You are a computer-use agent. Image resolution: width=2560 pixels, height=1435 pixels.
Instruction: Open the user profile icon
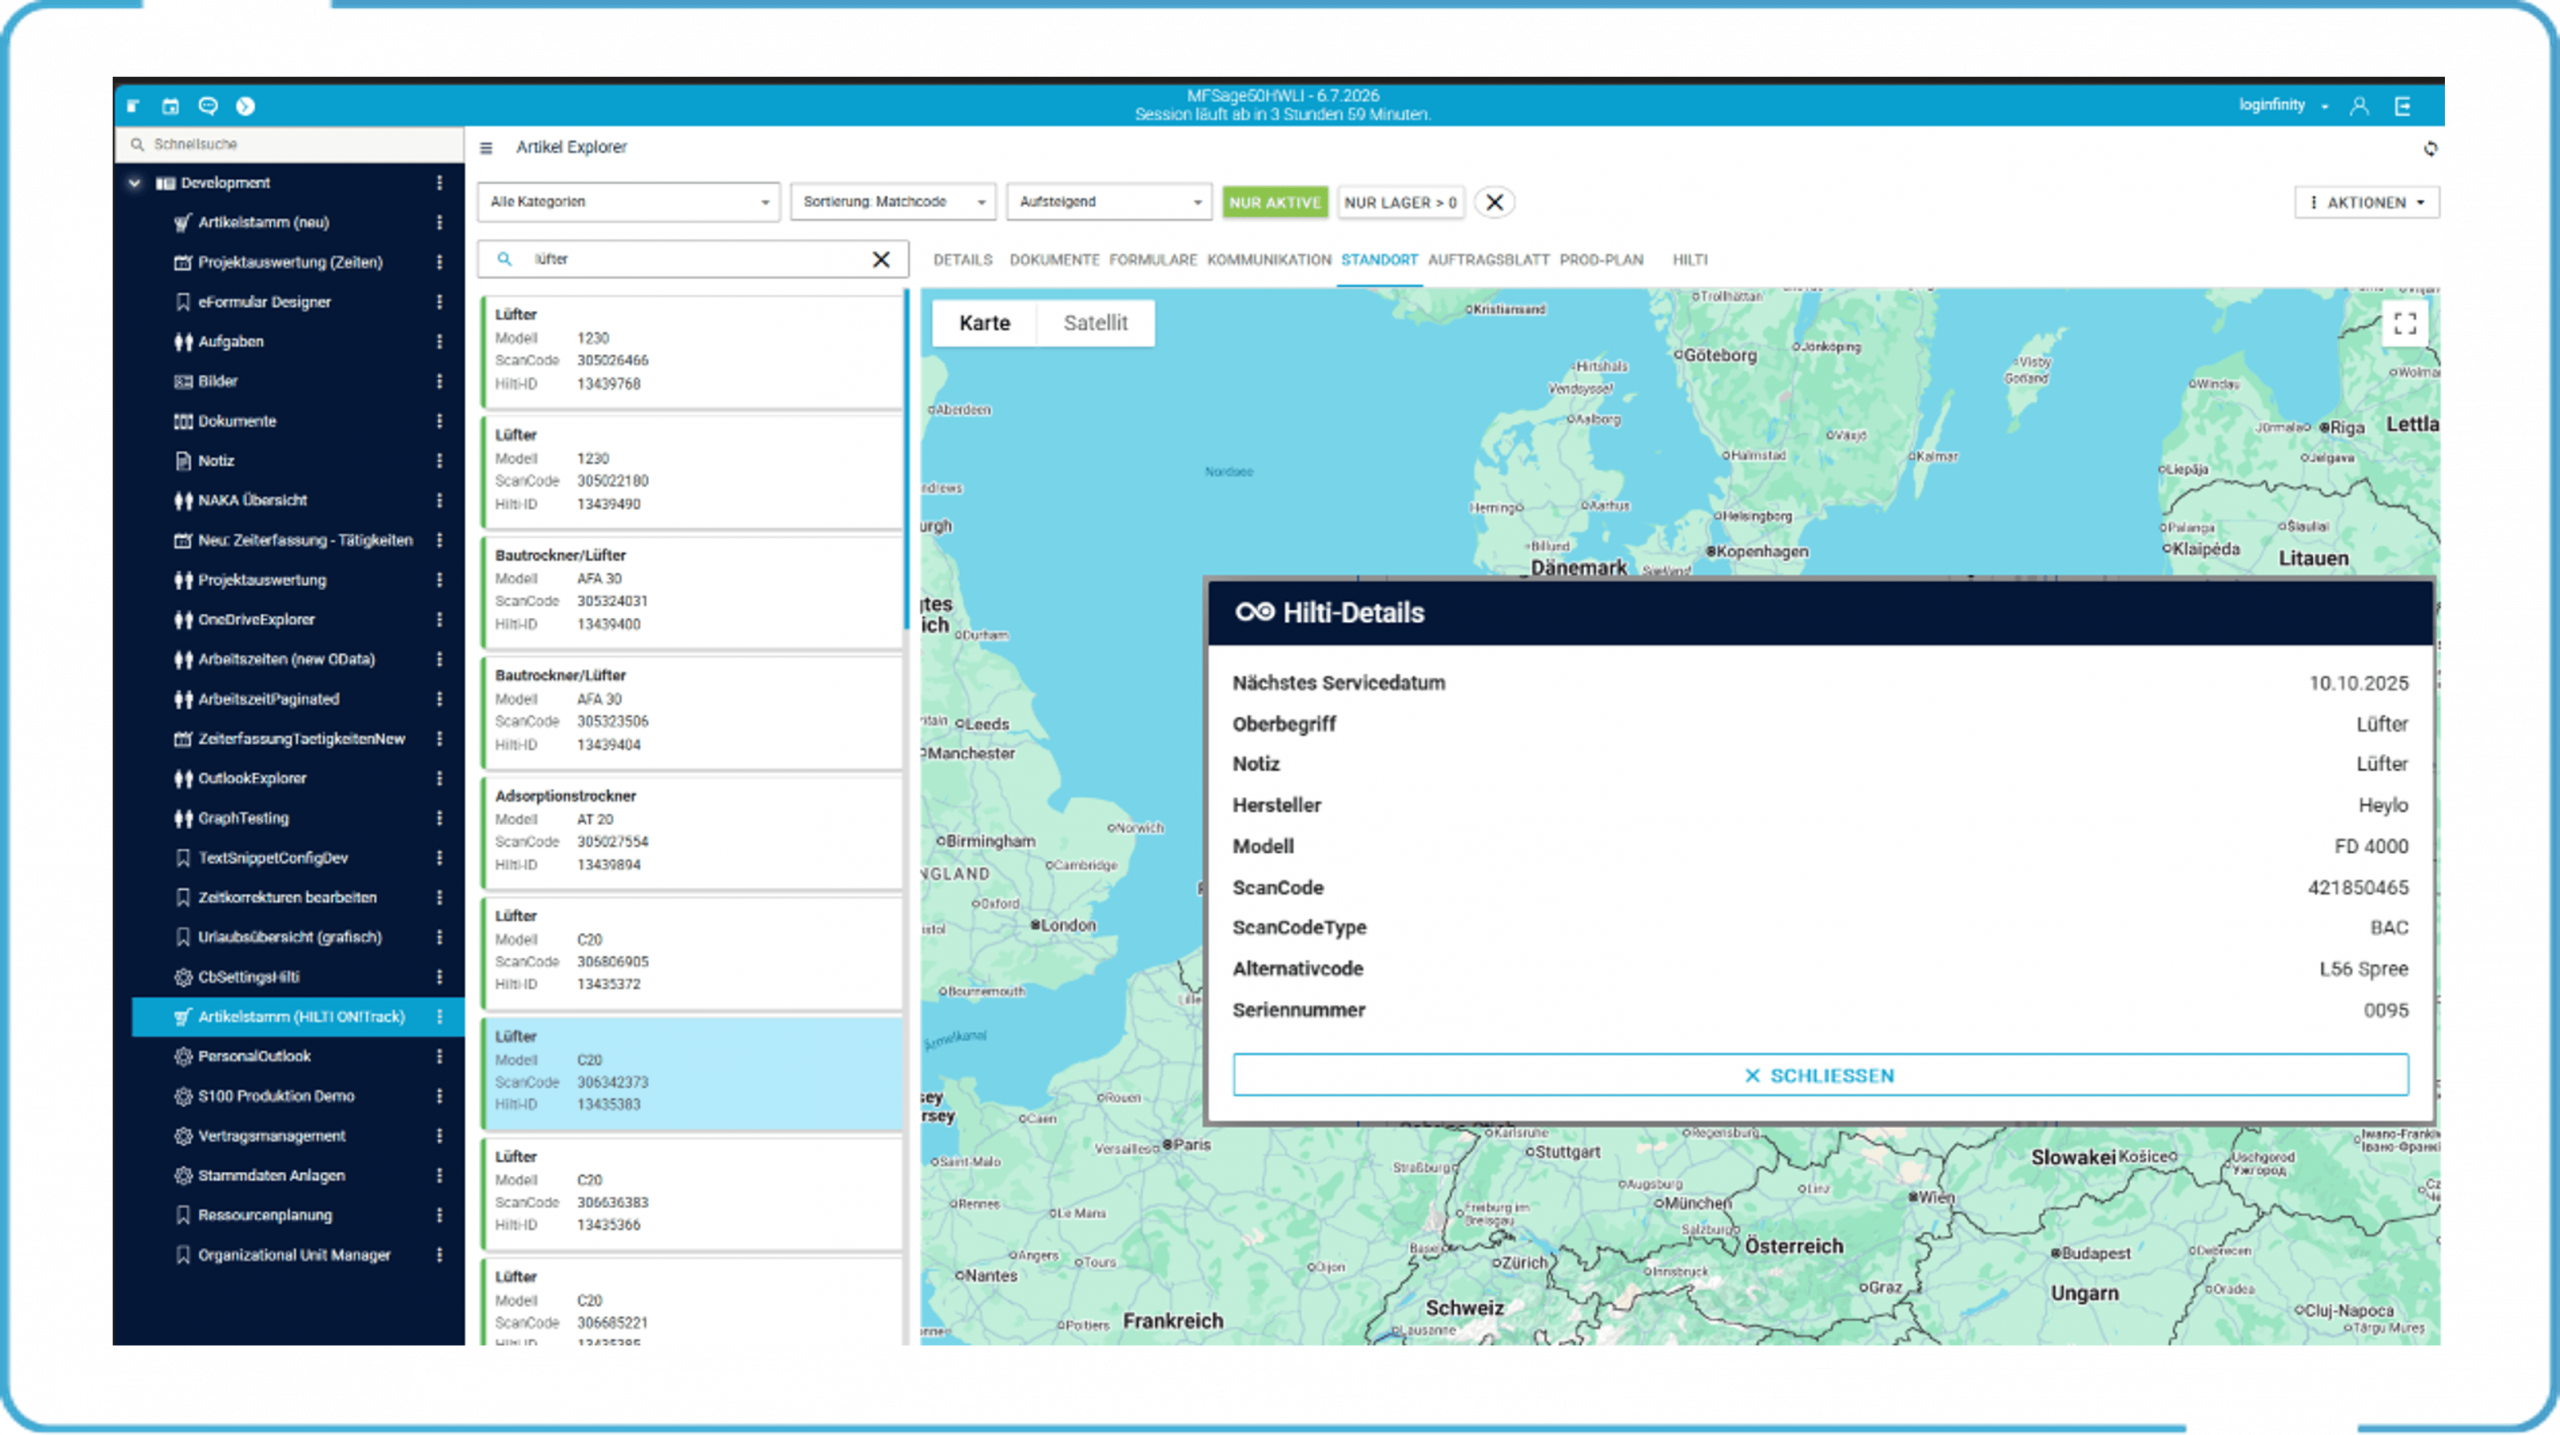2359,106
